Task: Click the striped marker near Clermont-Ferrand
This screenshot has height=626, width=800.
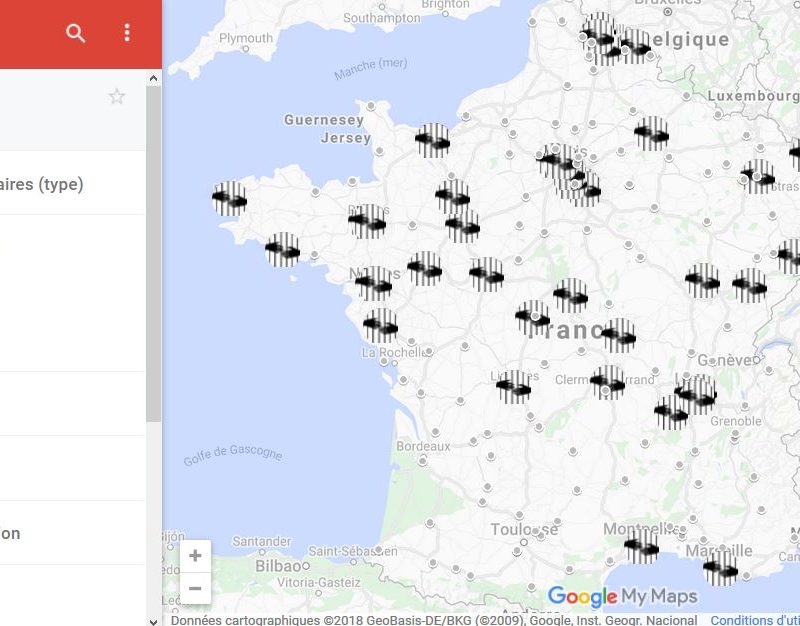Action: pos(607,382)
